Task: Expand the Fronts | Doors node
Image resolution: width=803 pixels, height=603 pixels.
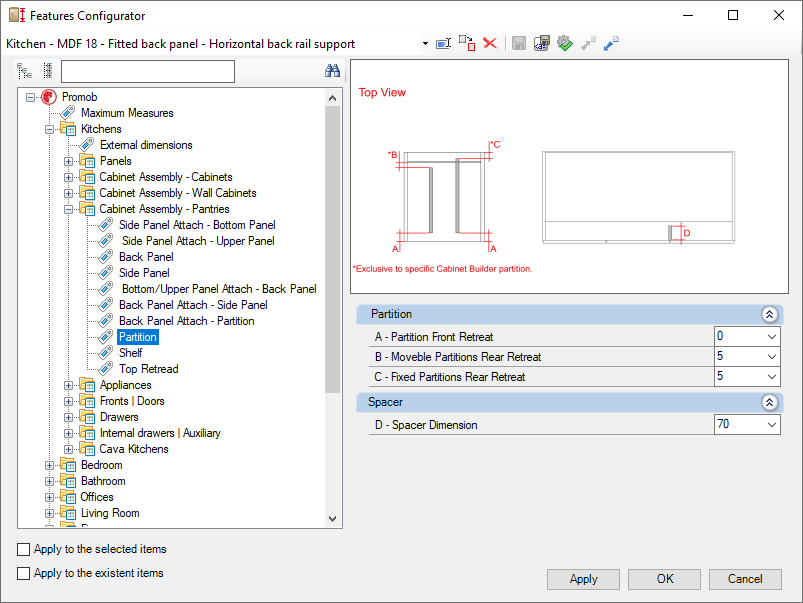Action: coord(68,401)
